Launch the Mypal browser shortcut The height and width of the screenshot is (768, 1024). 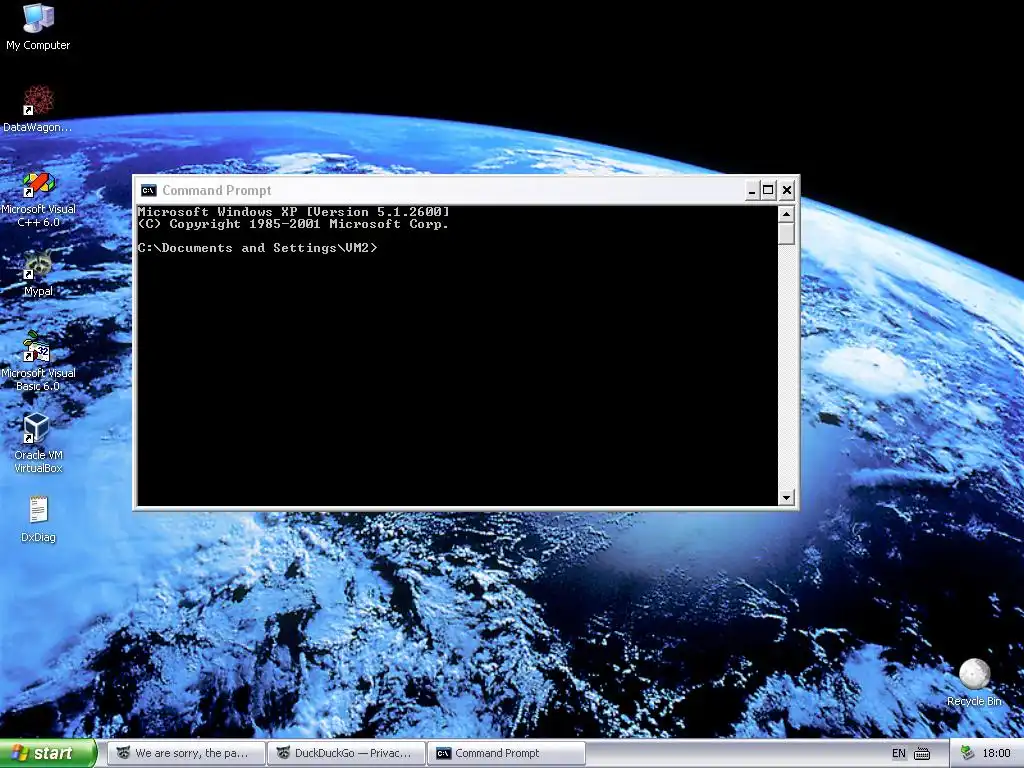38,273
